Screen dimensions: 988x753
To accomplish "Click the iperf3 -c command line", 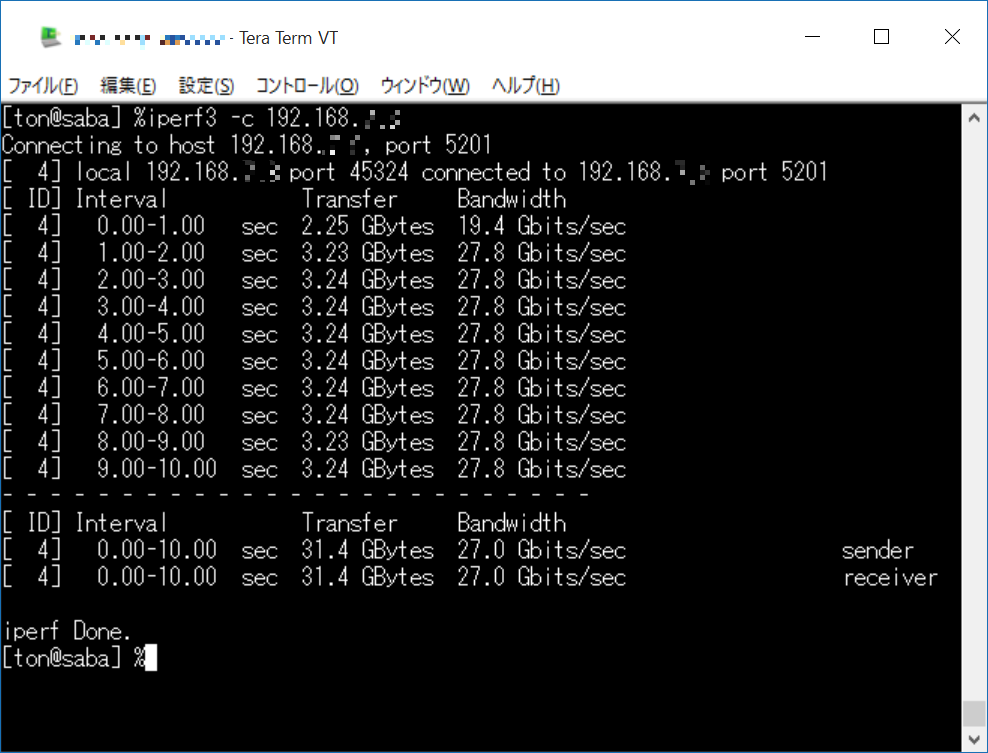I will 200,118.
